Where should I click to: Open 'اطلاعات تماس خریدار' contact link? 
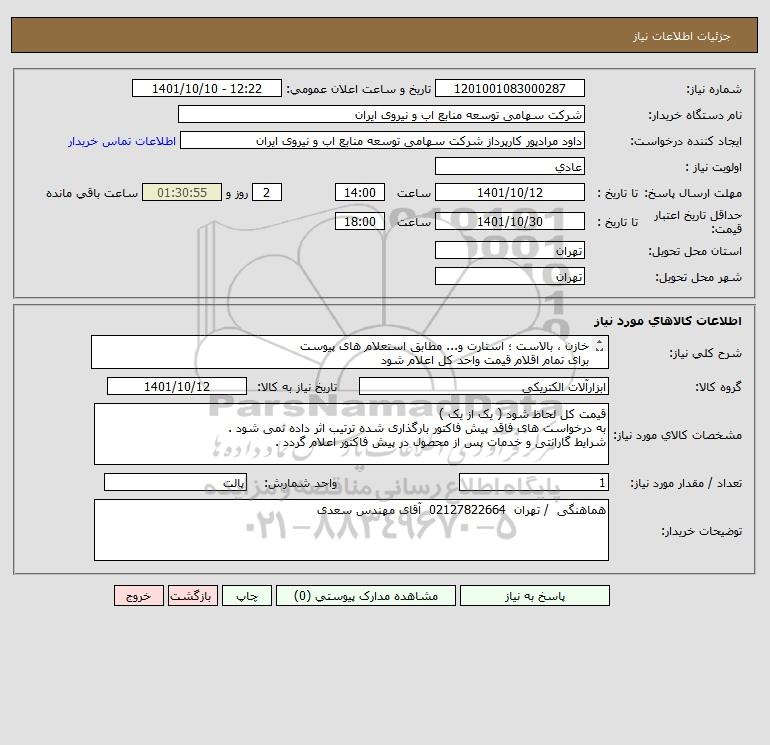(122, 141)
